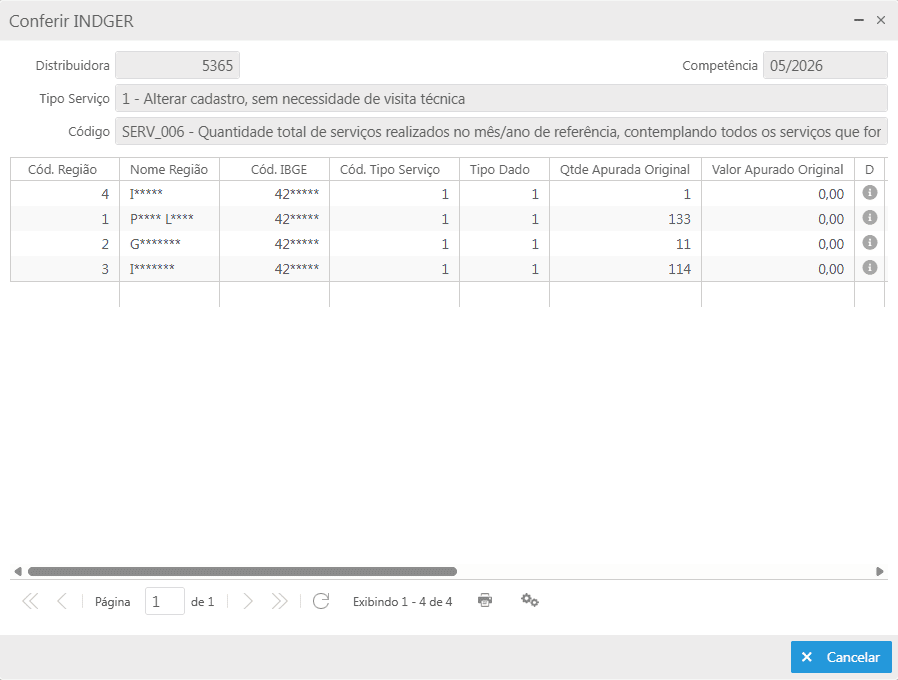Viewport: 898px width, 680px height.
Task: Open grid settings gears icon
Action: click(530, 600)
